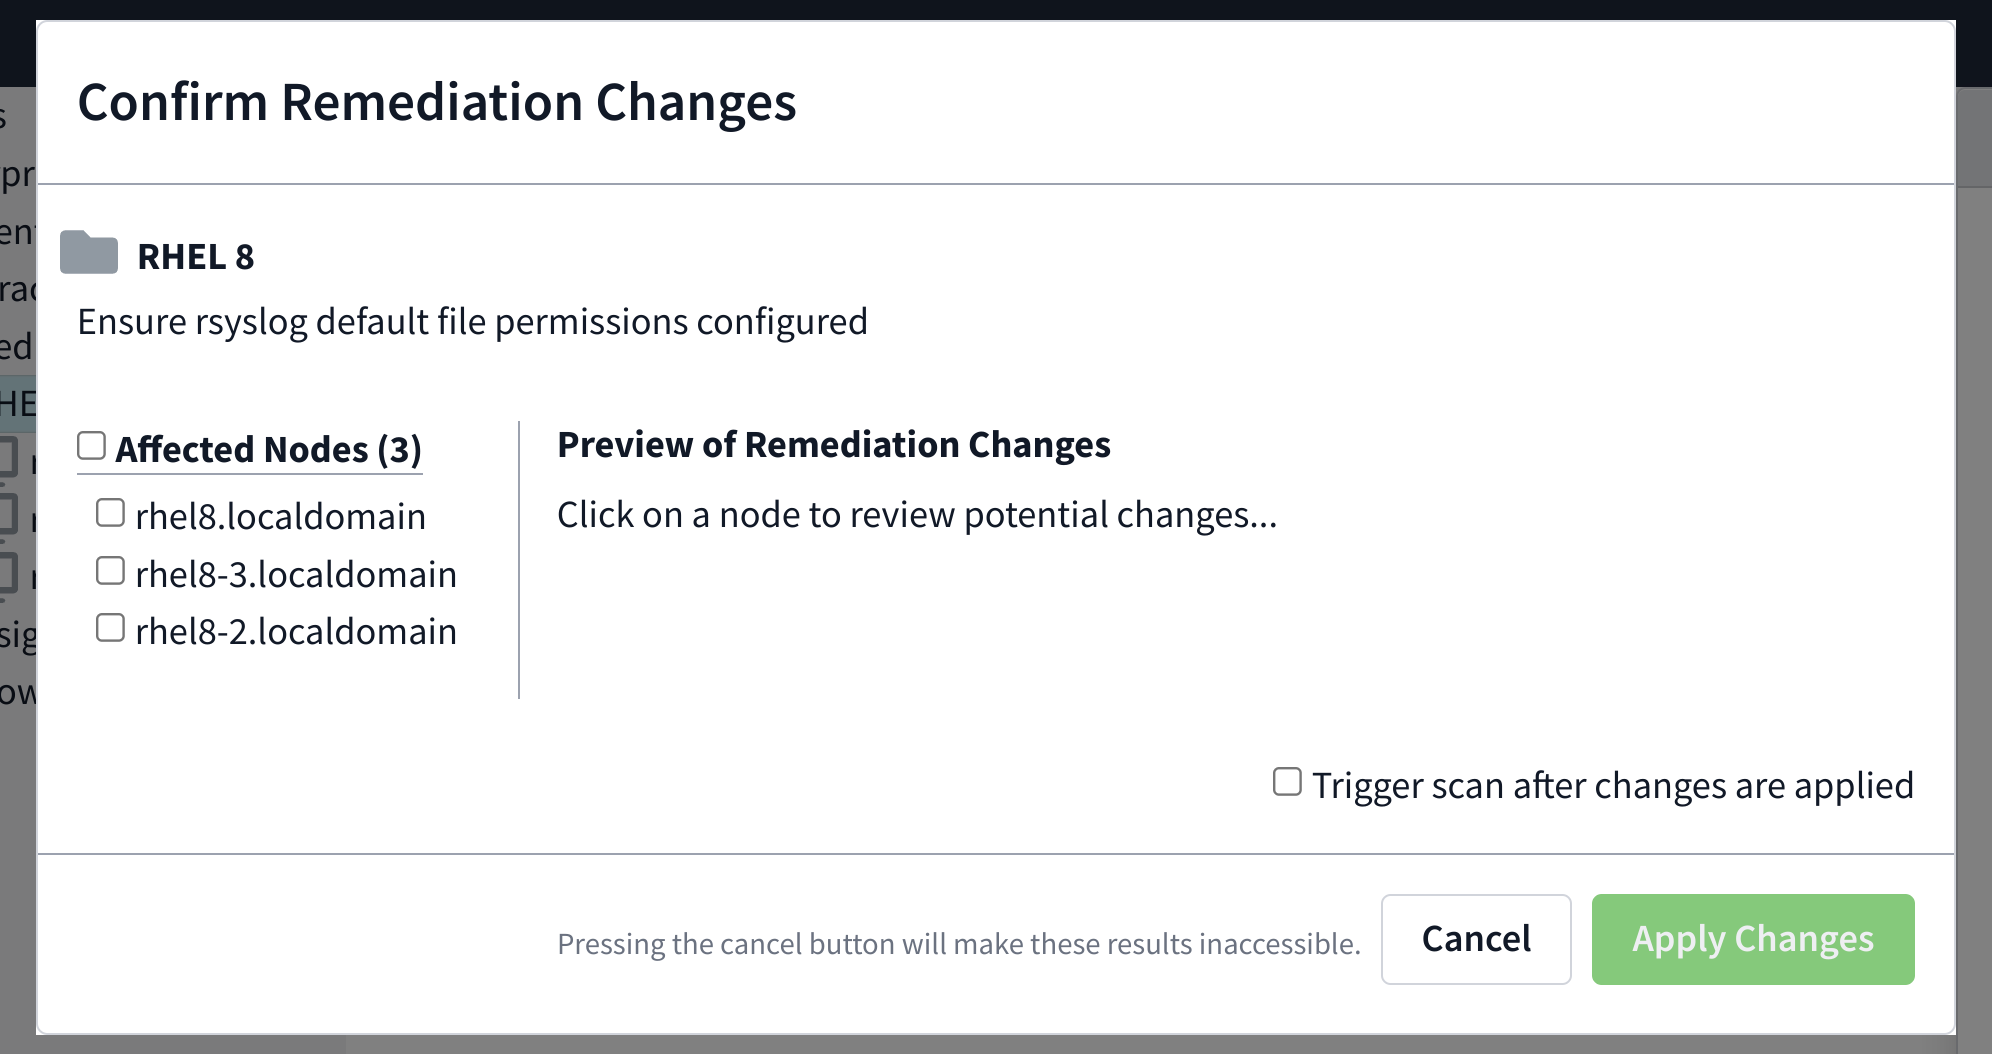Click the folder icon beside RHEL 8
This screenshot has height=1054, width=1992.
tap(88, 253)
